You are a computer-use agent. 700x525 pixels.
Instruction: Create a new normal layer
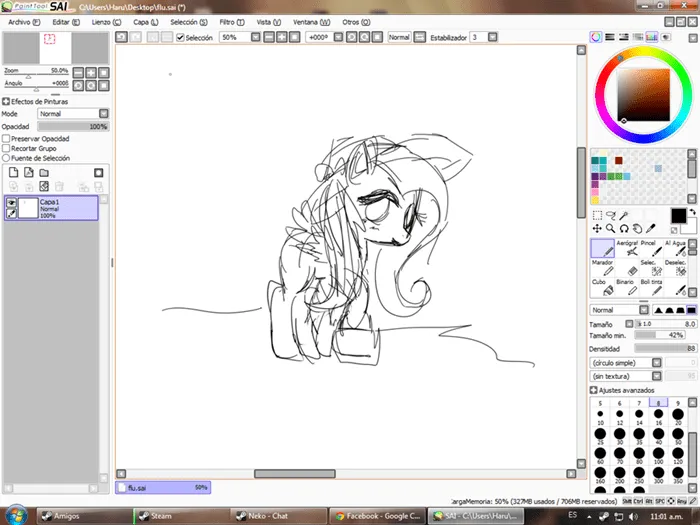pyautogui.click(x=13, y=172)
